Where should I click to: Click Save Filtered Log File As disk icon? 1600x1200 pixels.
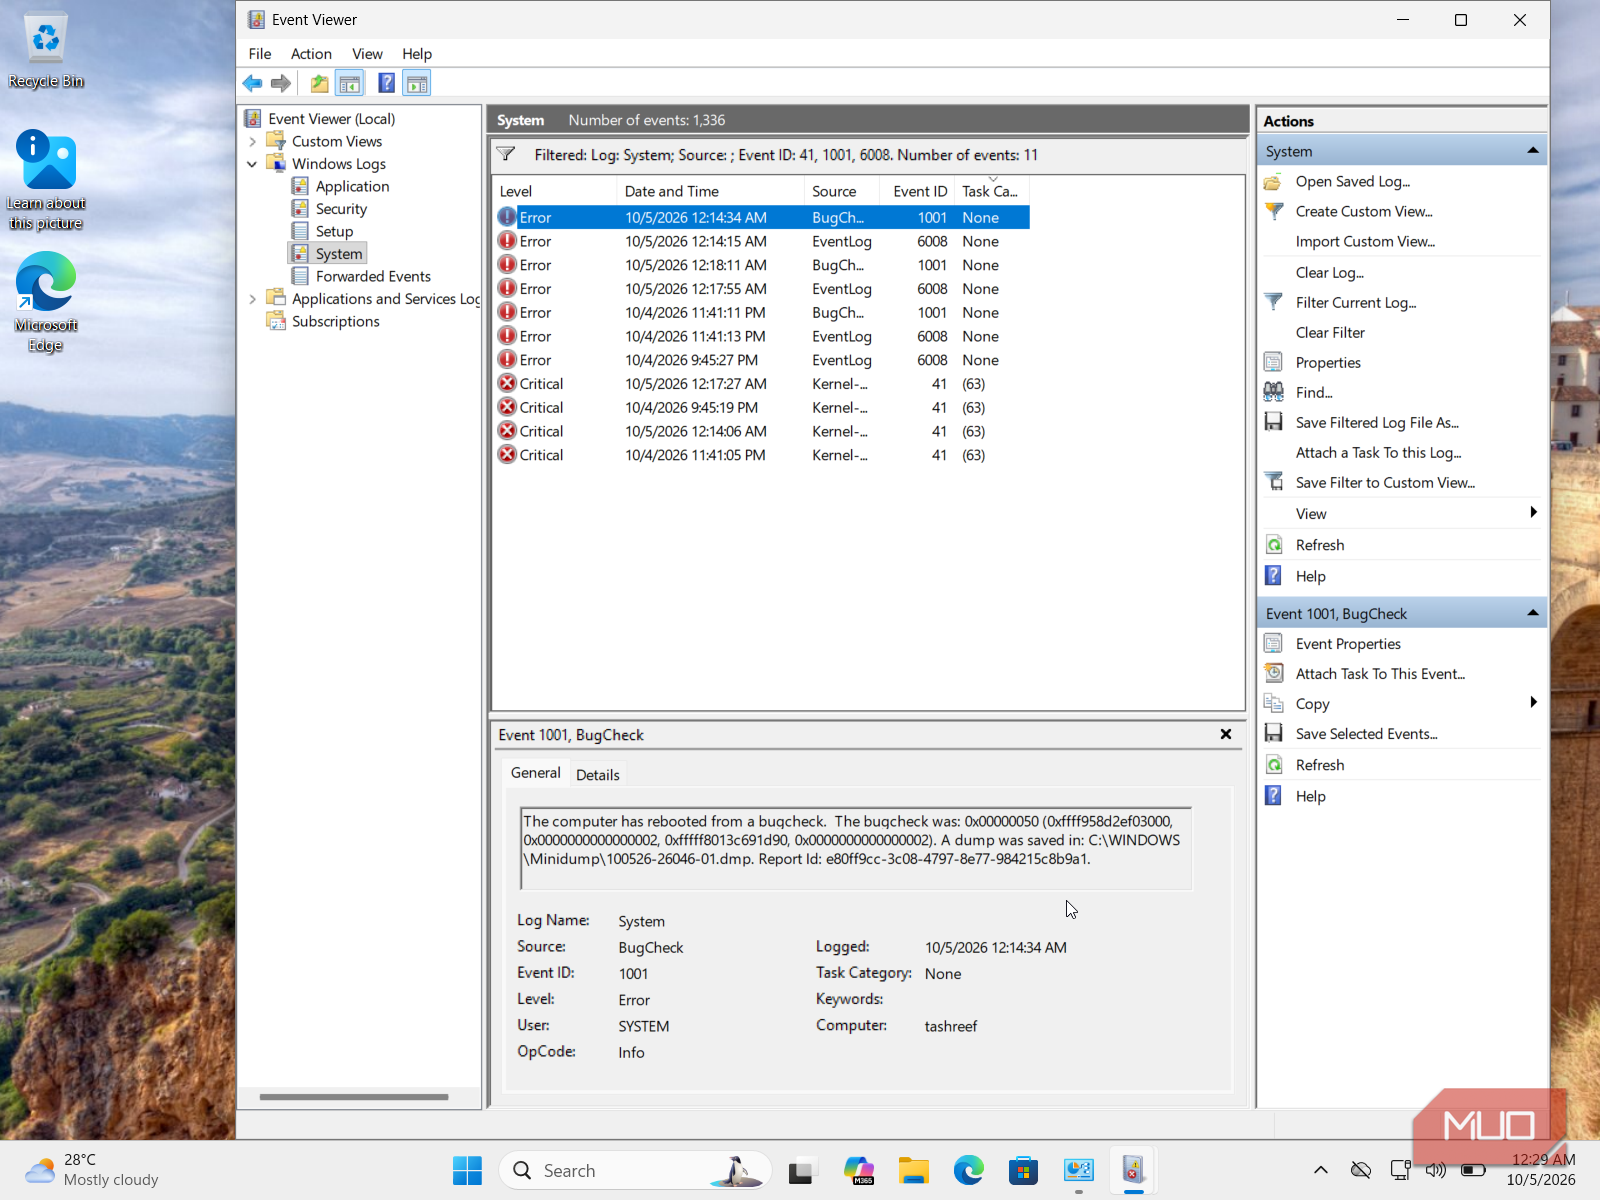pos(1273,422)
